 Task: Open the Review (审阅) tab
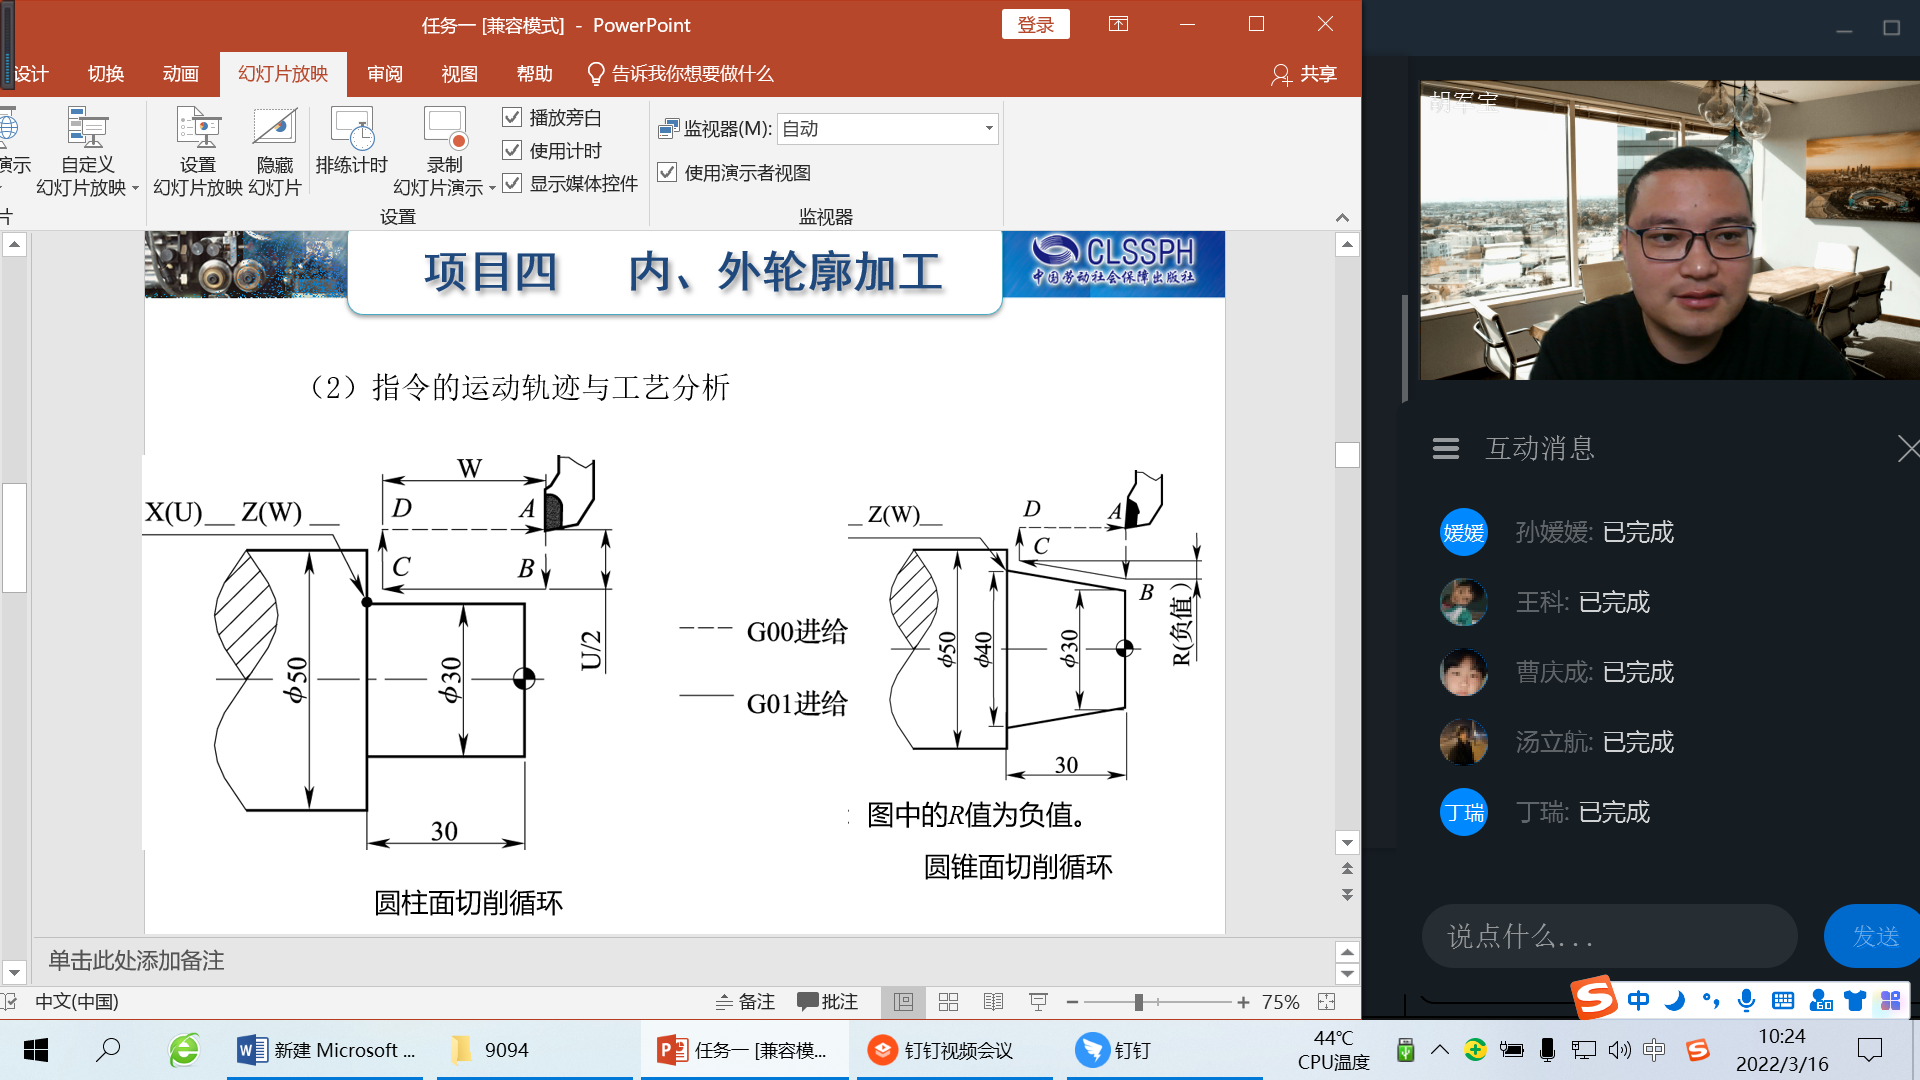pos(384,74)
